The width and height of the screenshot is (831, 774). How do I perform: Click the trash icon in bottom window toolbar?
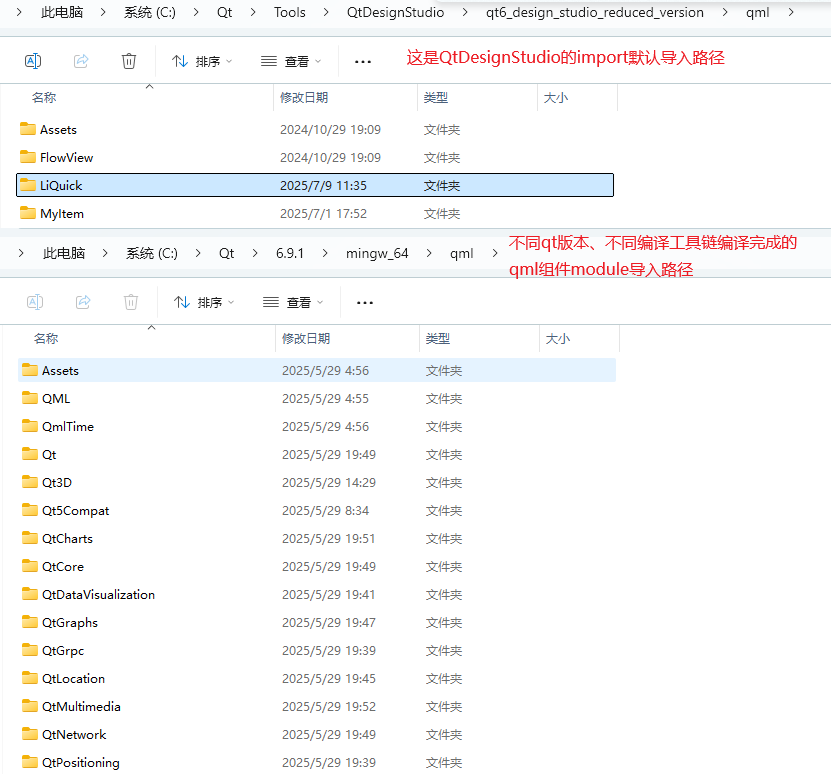[131, 302]
